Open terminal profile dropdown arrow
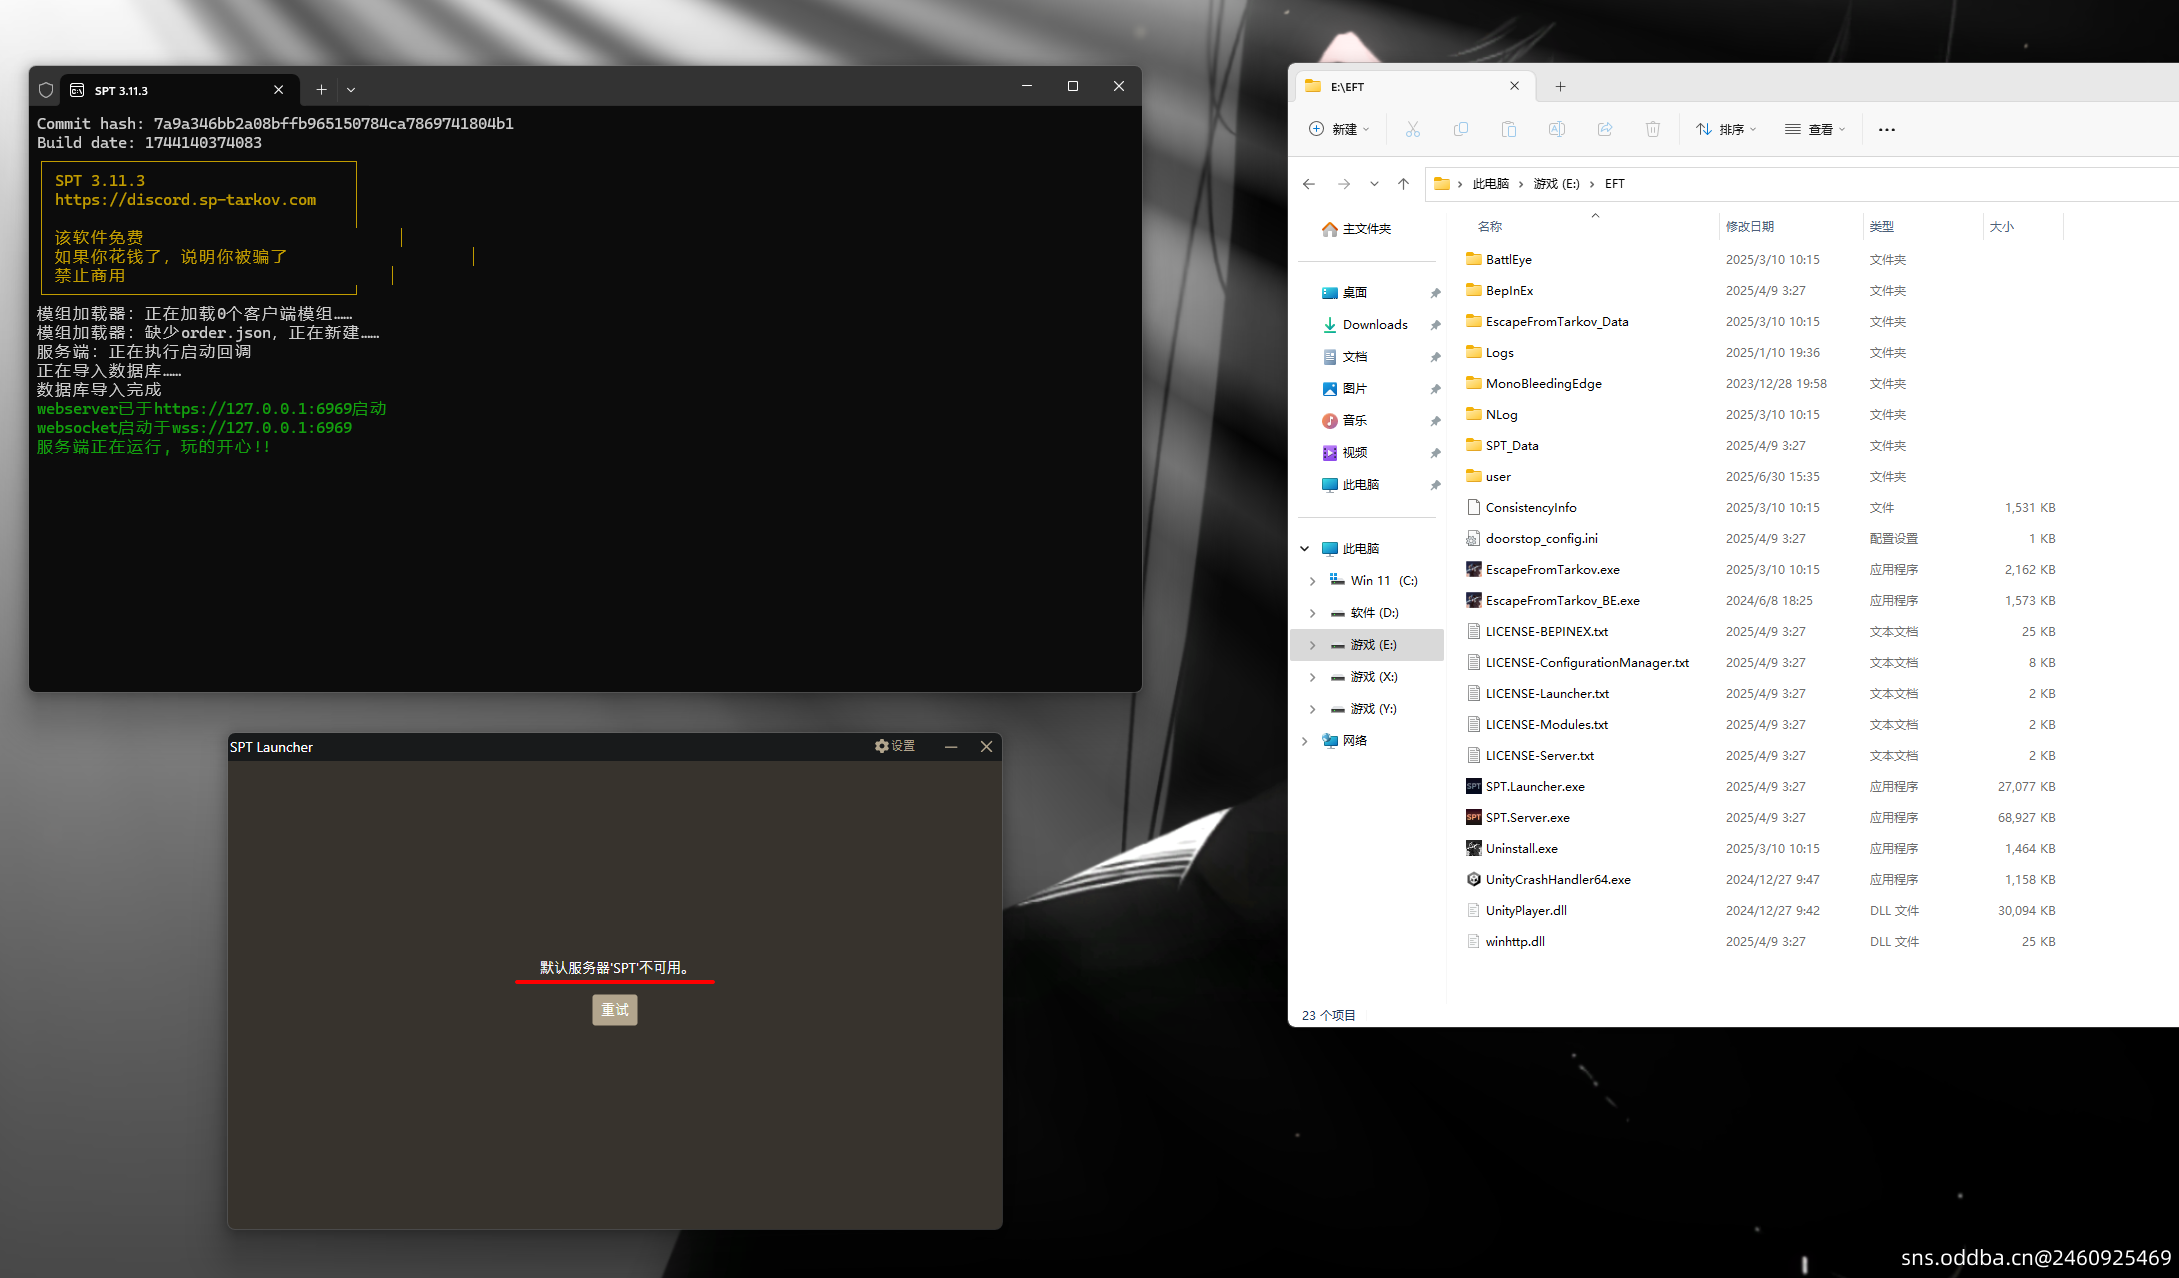Viewport: 2179px width, 1278px height. pyautogui.click(x=351, y=90)
